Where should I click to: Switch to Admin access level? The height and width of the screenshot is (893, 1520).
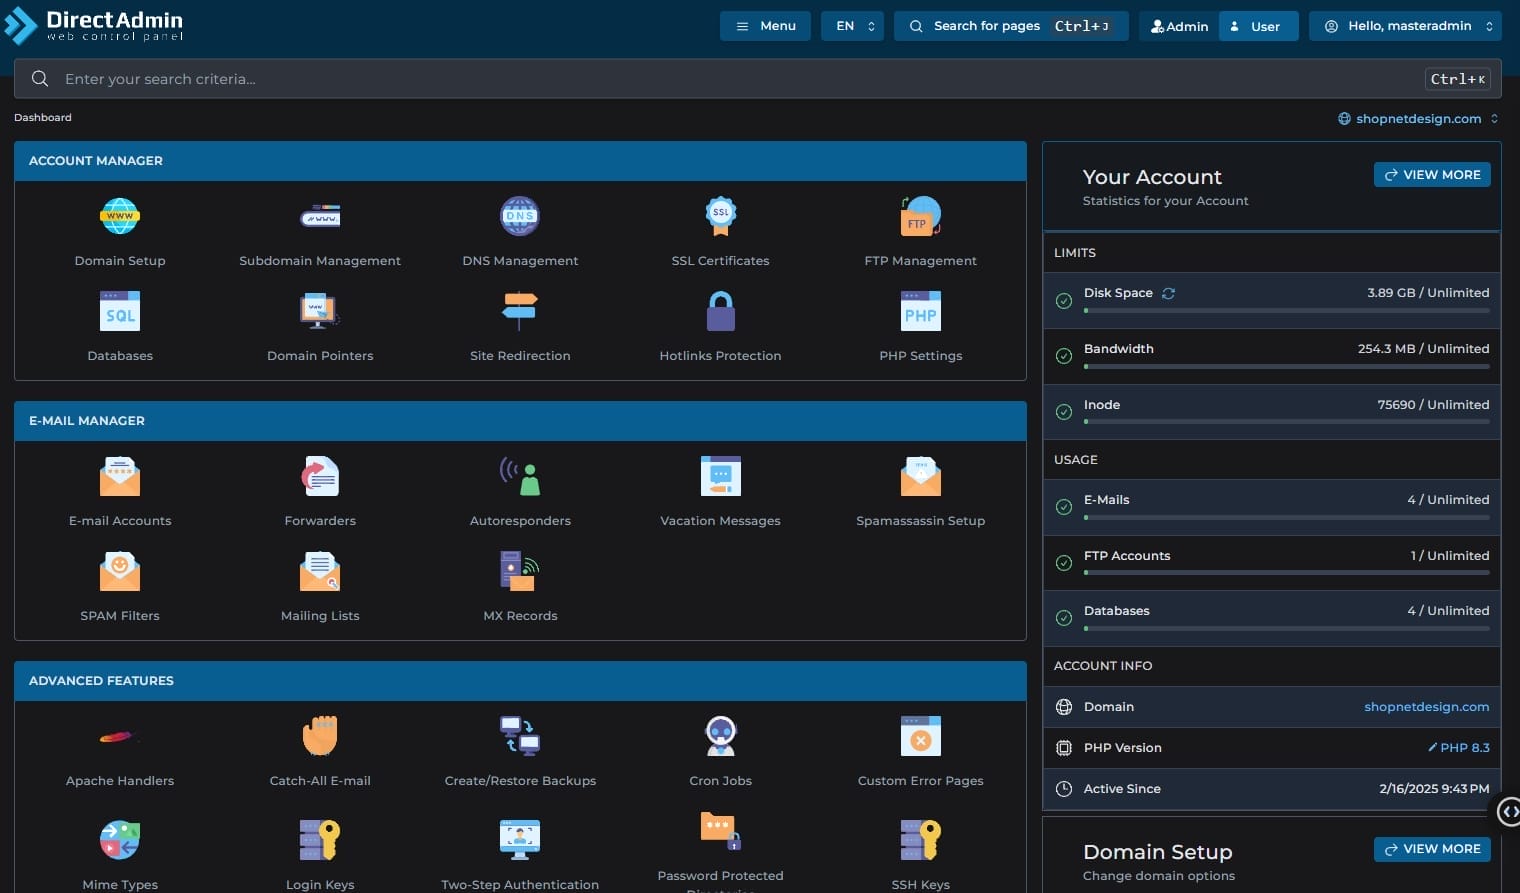(1179, 26)
